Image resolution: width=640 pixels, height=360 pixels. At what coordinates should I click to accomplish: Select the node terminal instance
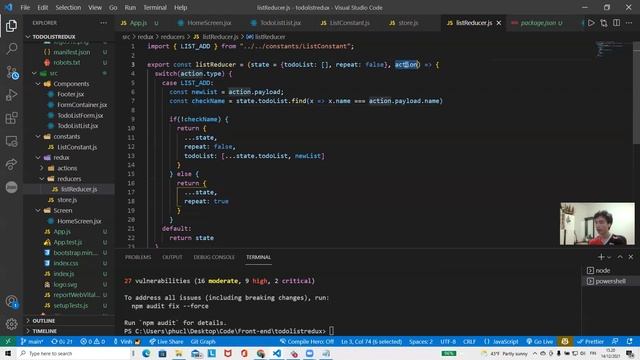602,270
